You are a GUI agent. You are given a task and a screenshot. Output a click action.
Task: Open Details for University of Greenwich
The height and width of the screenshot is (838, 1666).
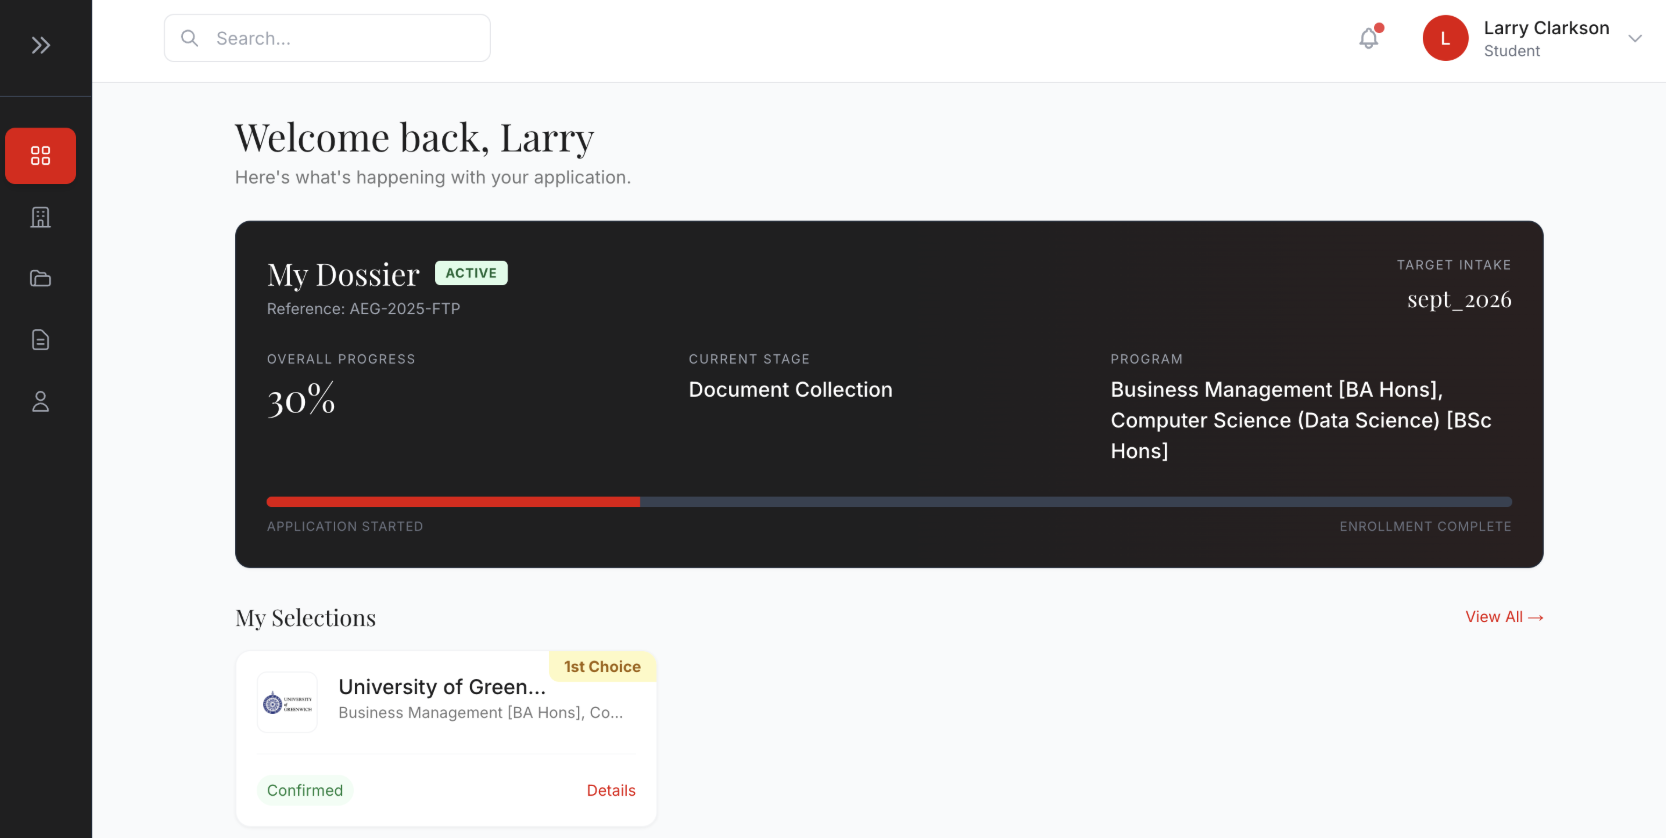tap(610, 790)
